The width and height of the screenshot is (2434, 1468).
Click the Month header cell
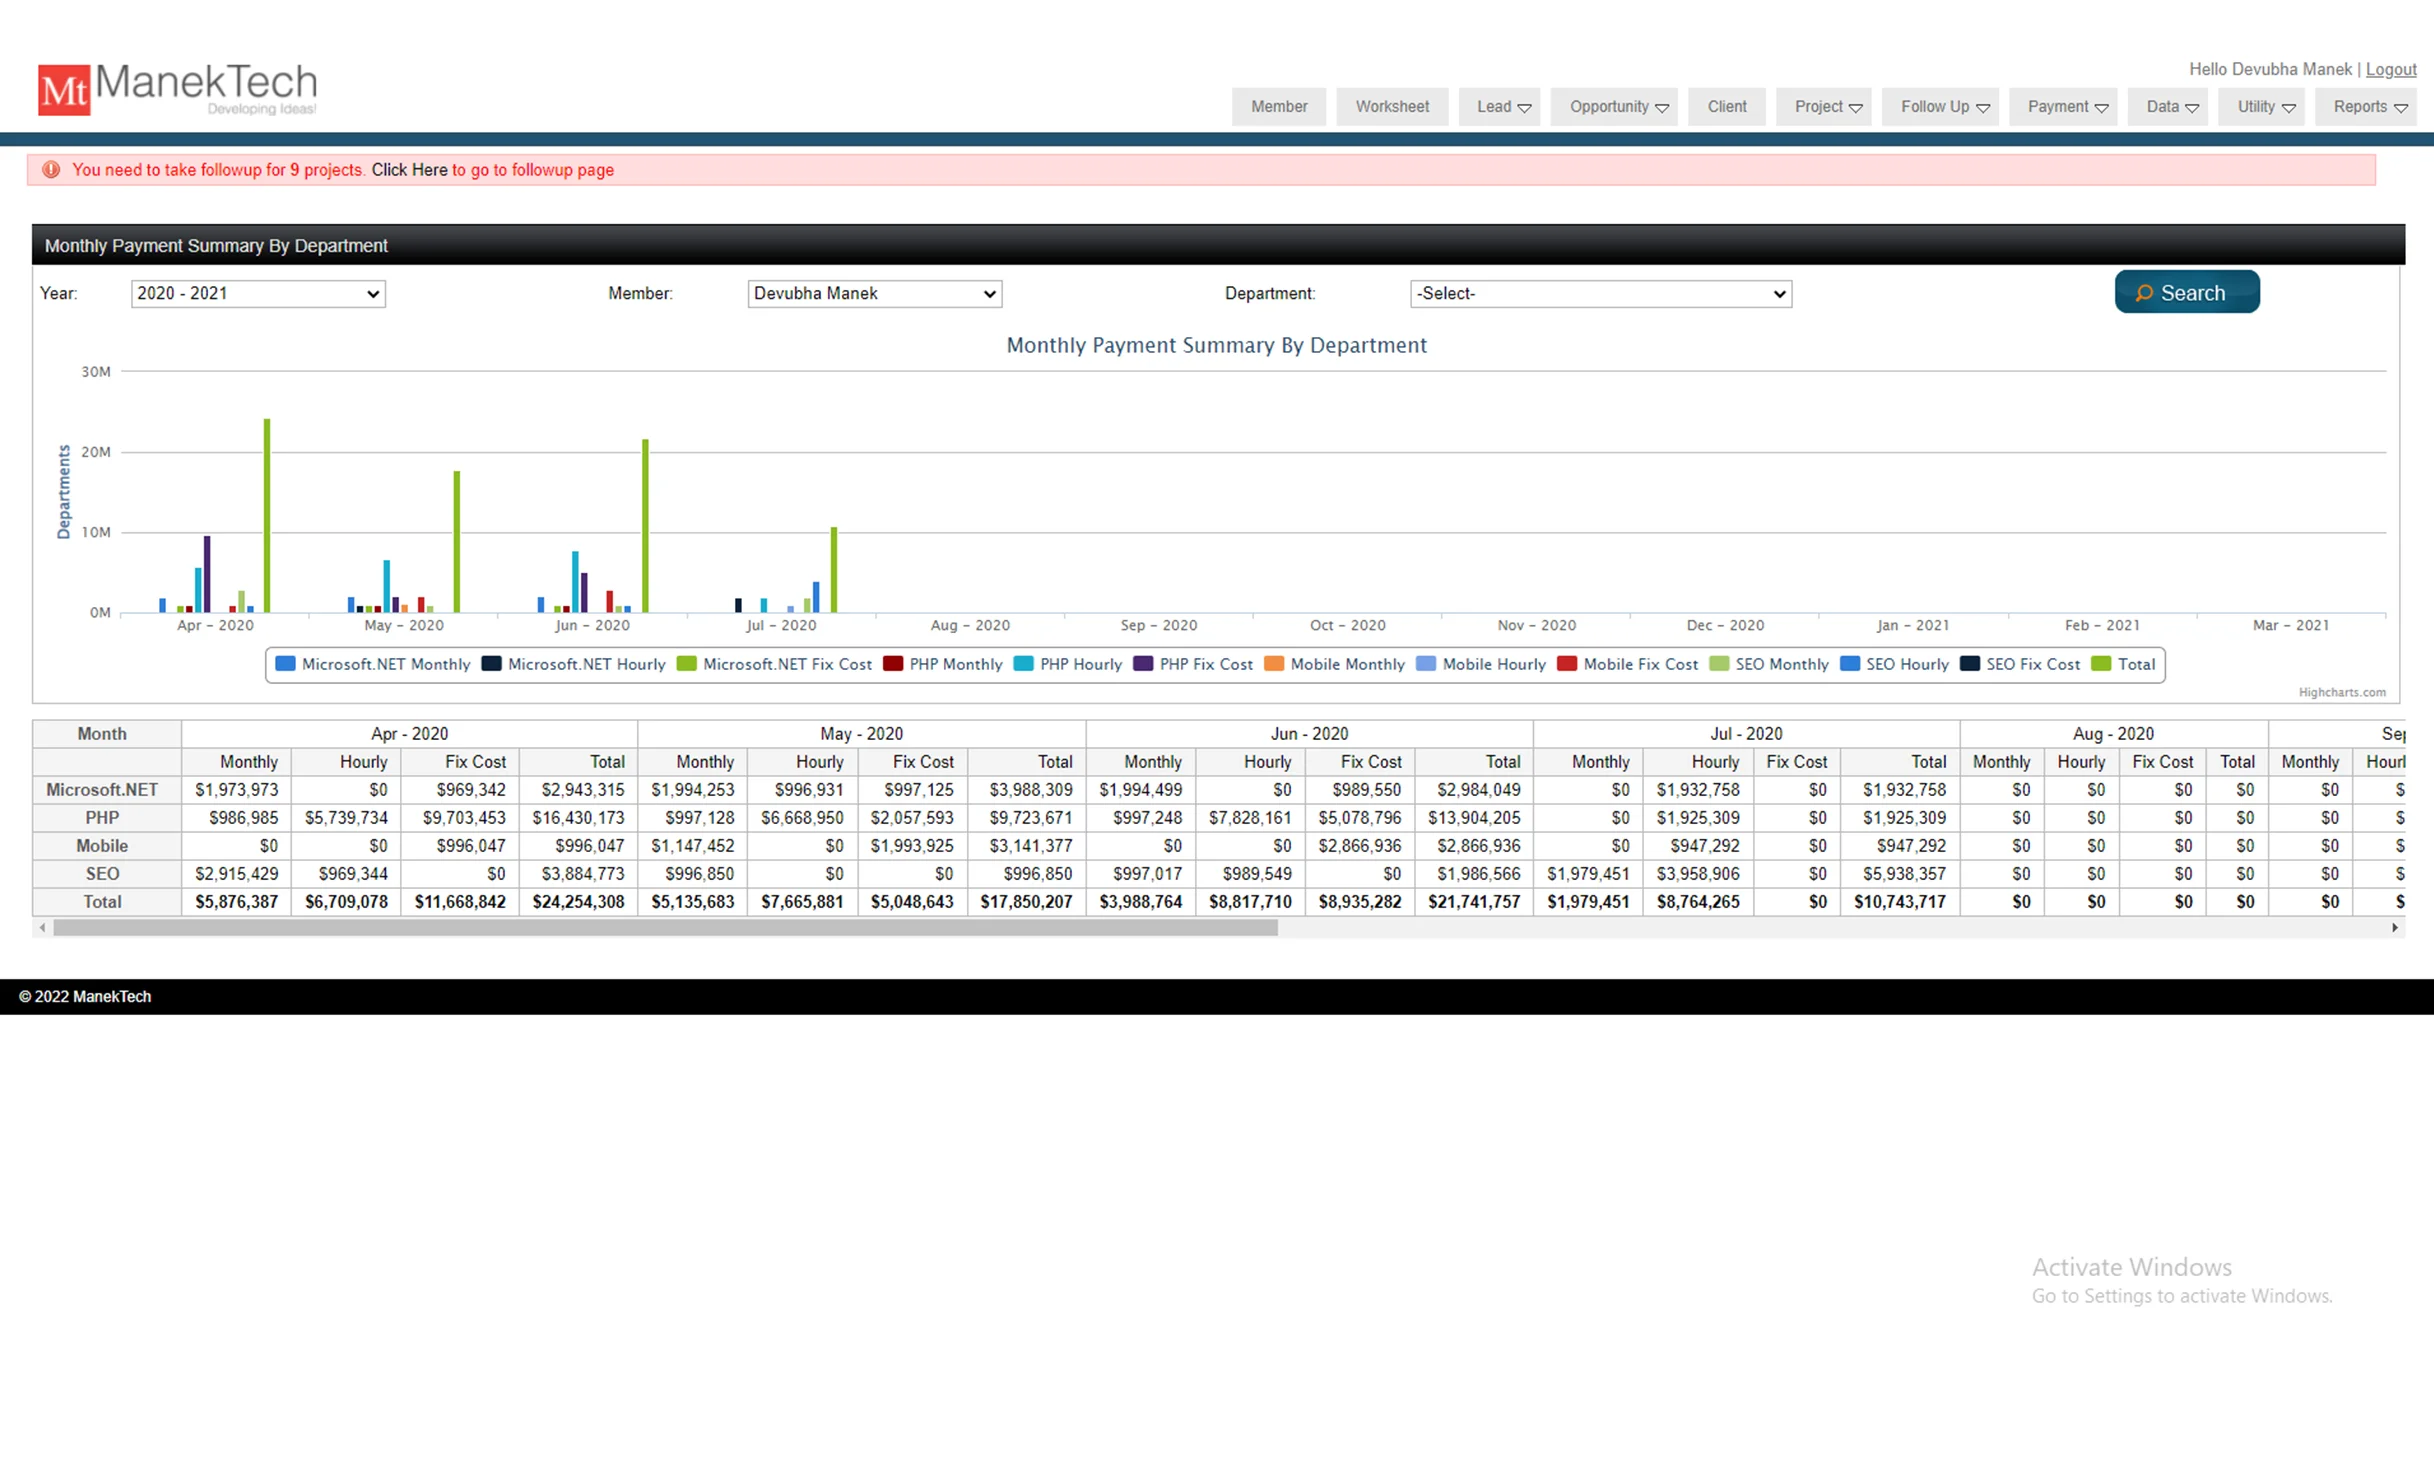click(106, 734)
